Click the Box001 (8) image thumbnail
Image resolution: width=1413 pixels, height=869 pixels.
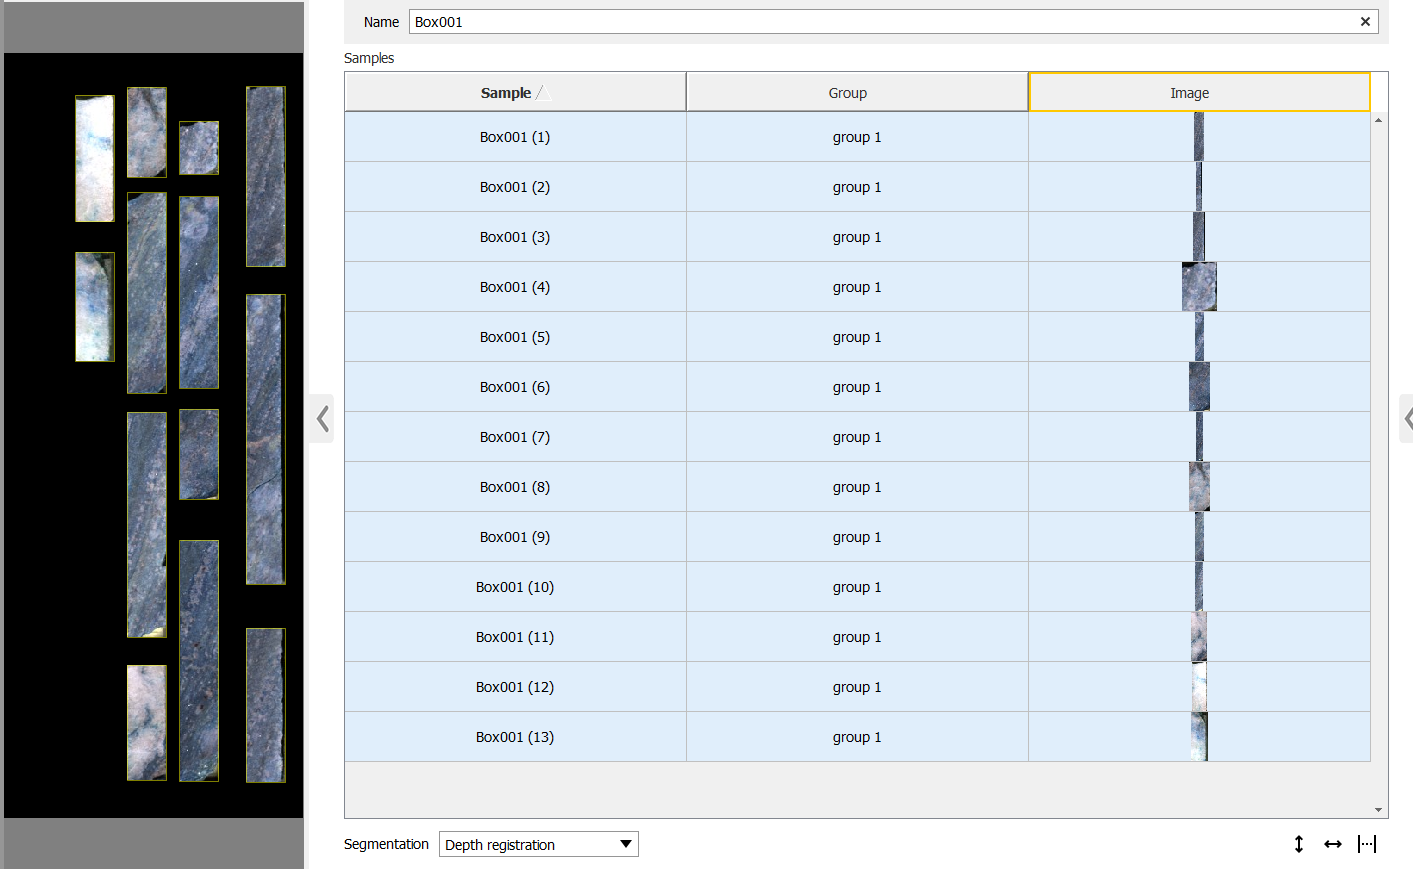(1198, 487)
